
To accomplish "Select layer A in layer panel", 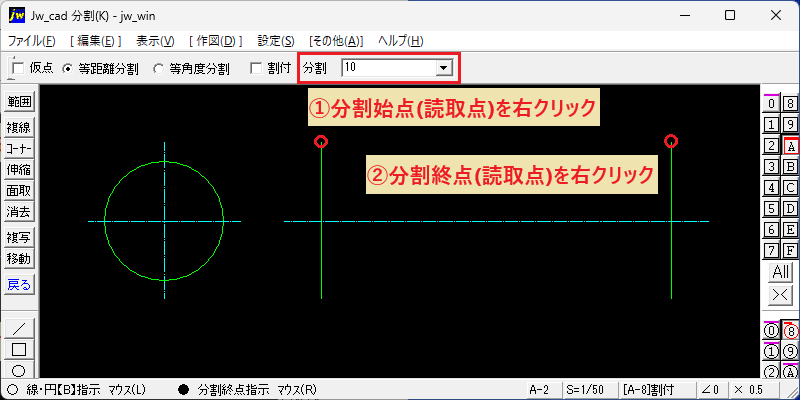I will (790, 146).
